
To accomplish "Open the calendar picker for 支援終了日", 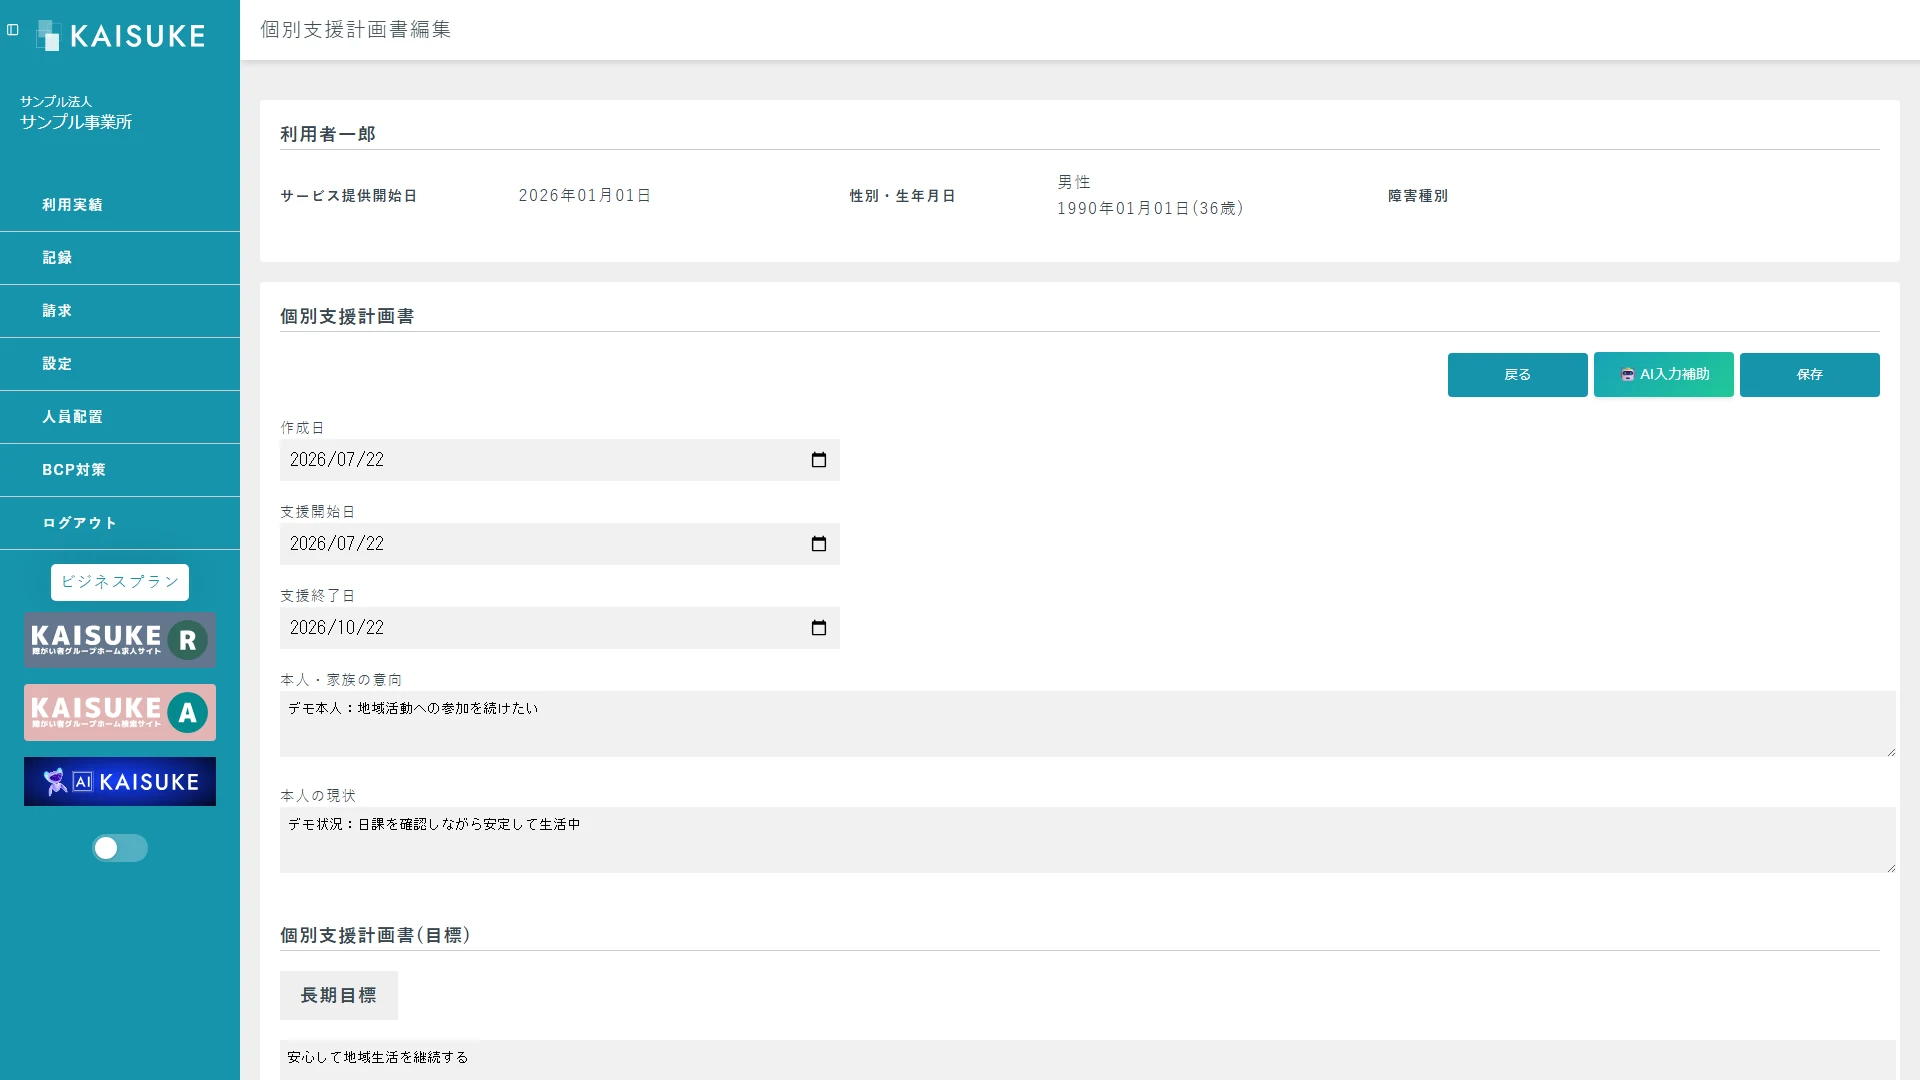I will pyautogui.click(x=819, y=628).
